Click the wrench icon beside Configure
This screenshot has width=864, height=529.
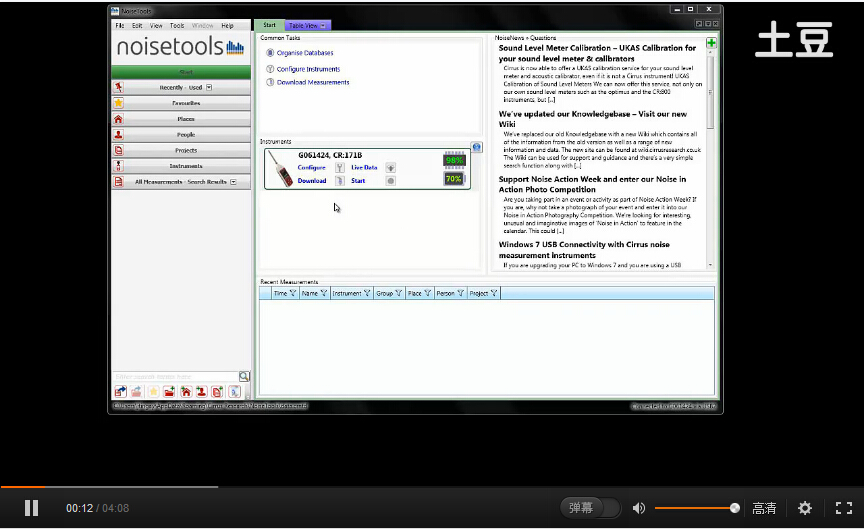click(340, 168)
